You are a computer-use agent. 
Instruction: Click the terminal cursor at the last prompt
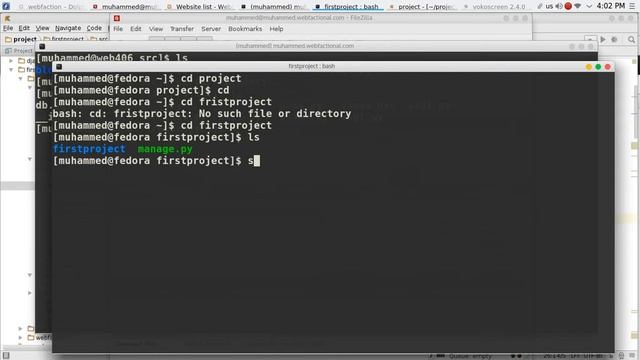pyautogui.click(x=257, y=161)
